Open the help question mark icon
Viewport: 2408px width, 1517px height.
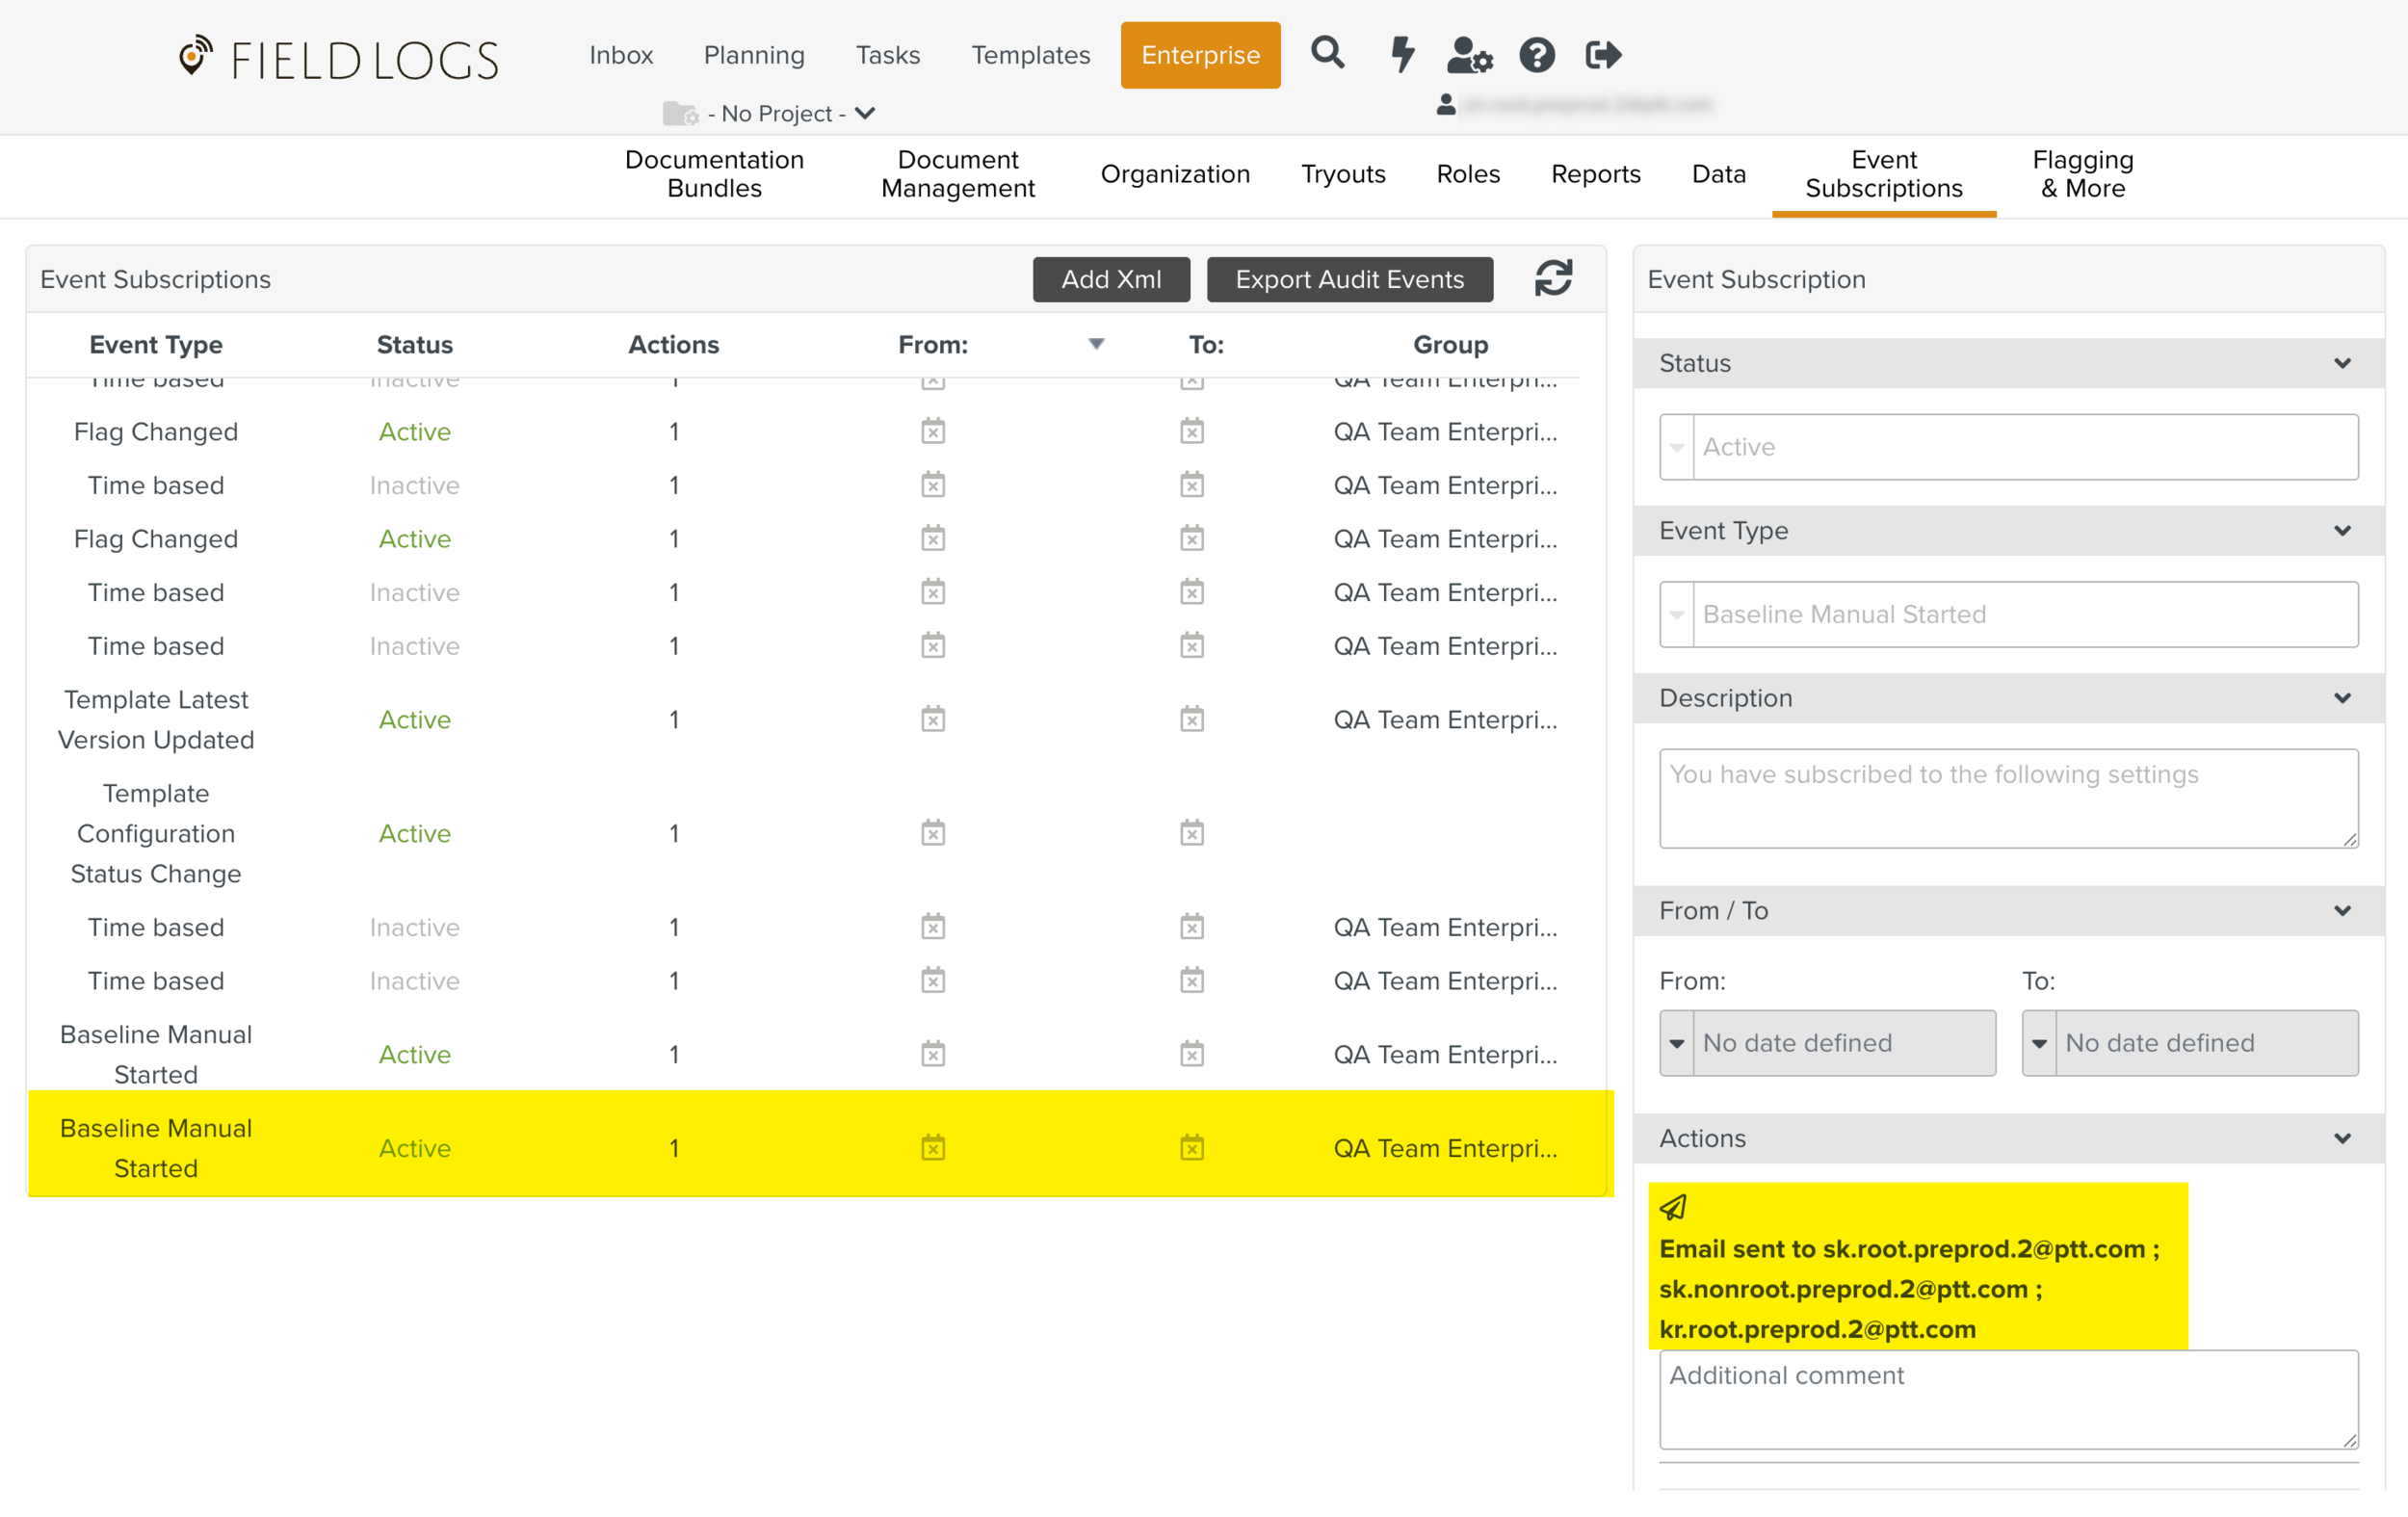1536,54
